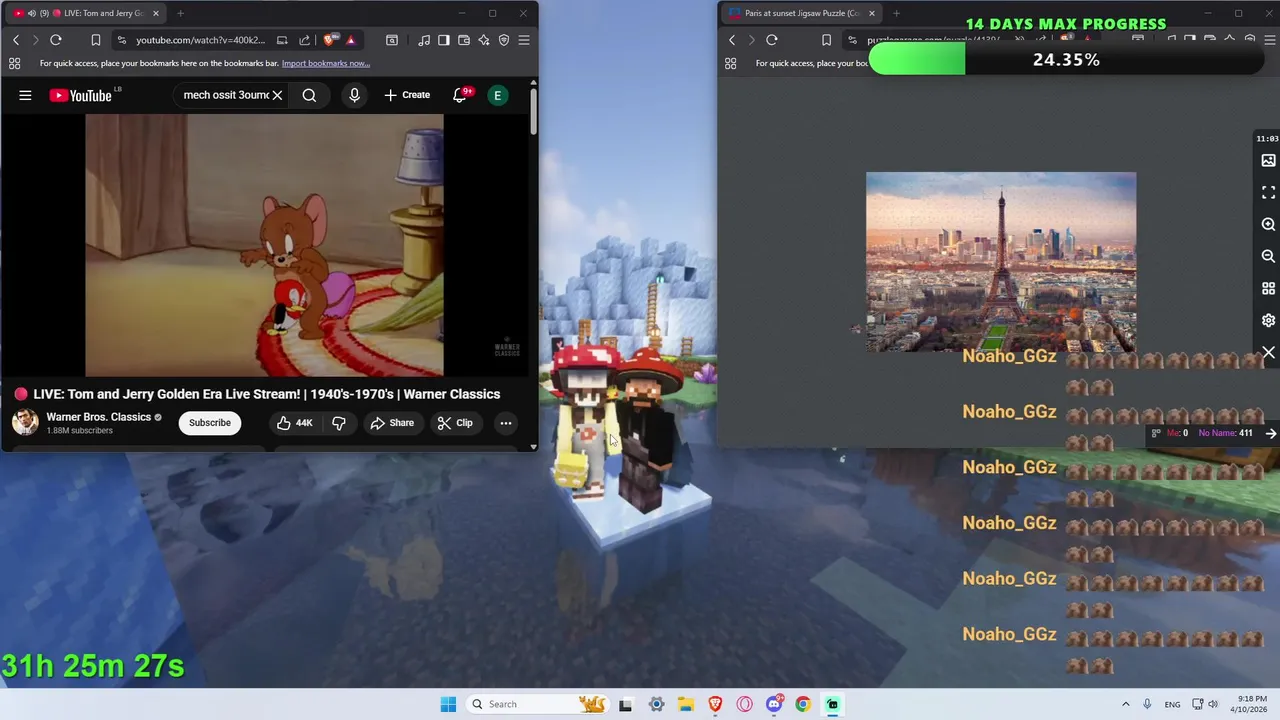Open the music playlist icon in YouTube window toolbar

point(424,40)
